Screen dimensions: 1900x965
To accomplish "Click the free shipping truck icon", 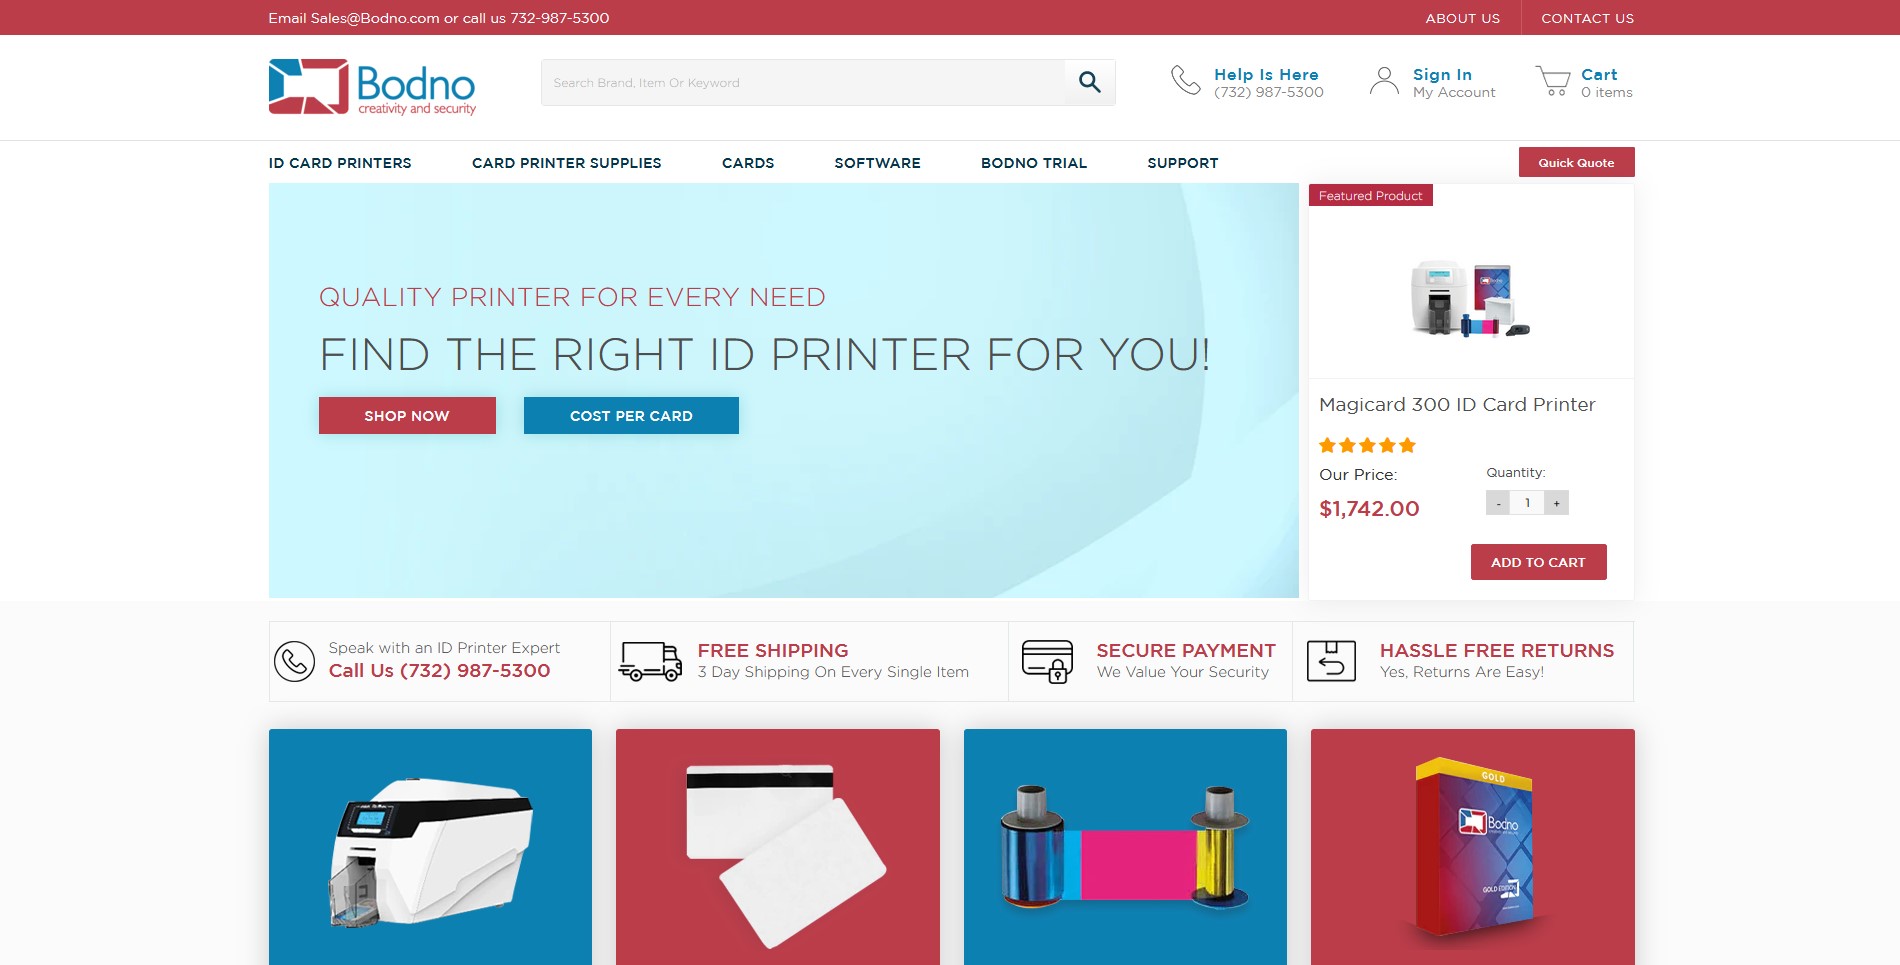I will click(x=650, y=661).
